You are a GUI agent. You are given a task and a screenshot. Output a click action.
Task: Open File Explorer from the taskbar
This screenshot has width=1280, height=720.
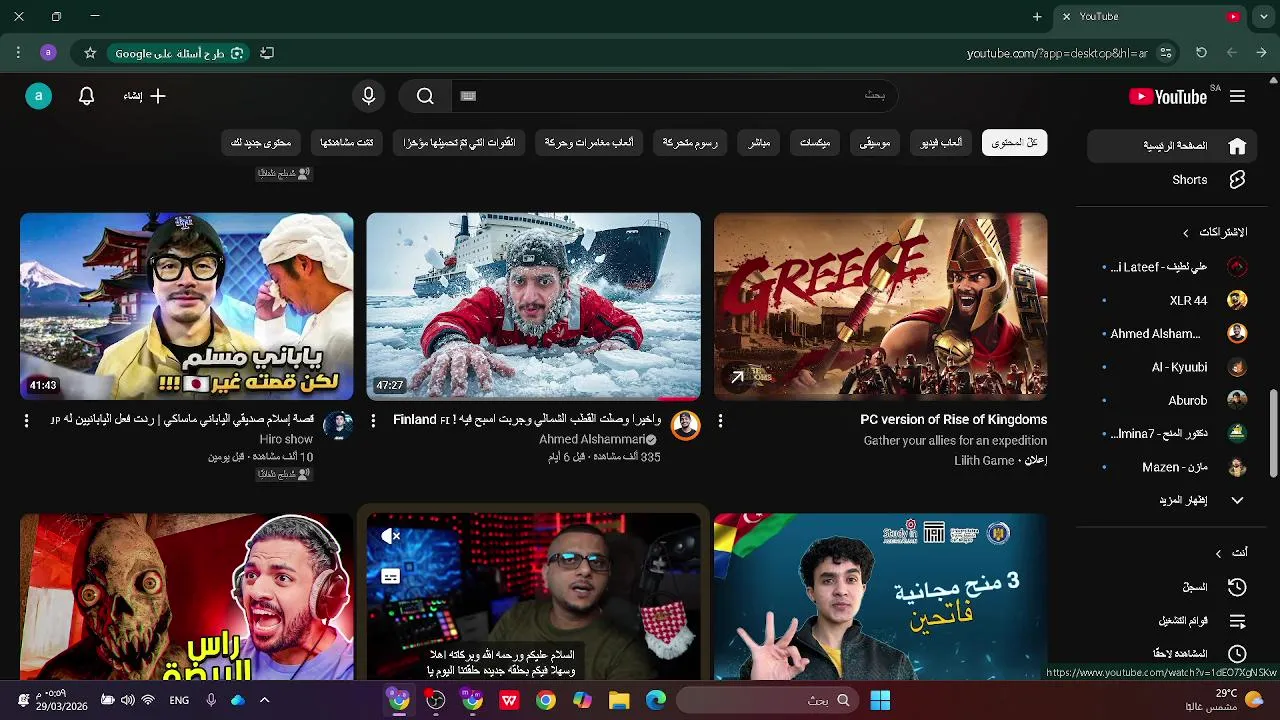619,701
